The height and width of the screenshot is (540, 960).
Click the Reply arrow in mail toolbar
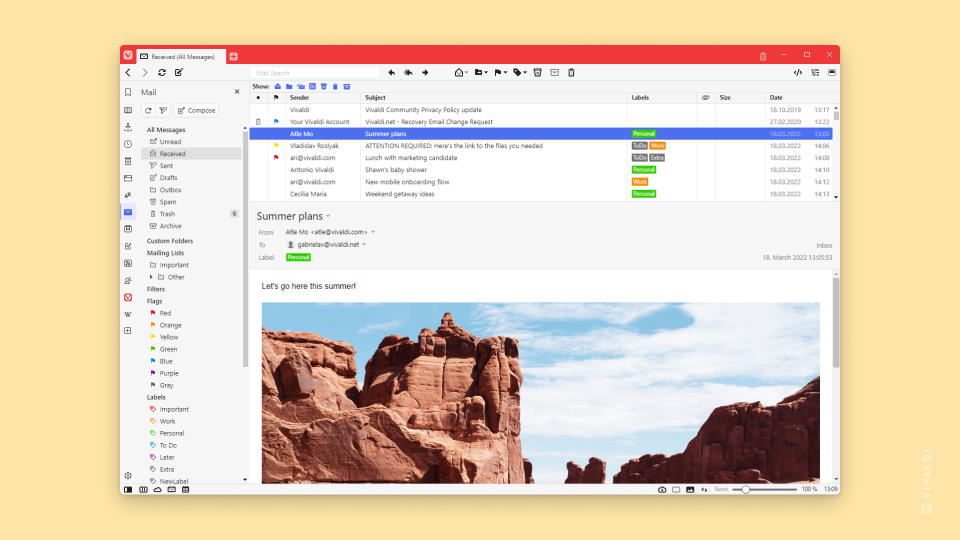click(x=392, y=73)
